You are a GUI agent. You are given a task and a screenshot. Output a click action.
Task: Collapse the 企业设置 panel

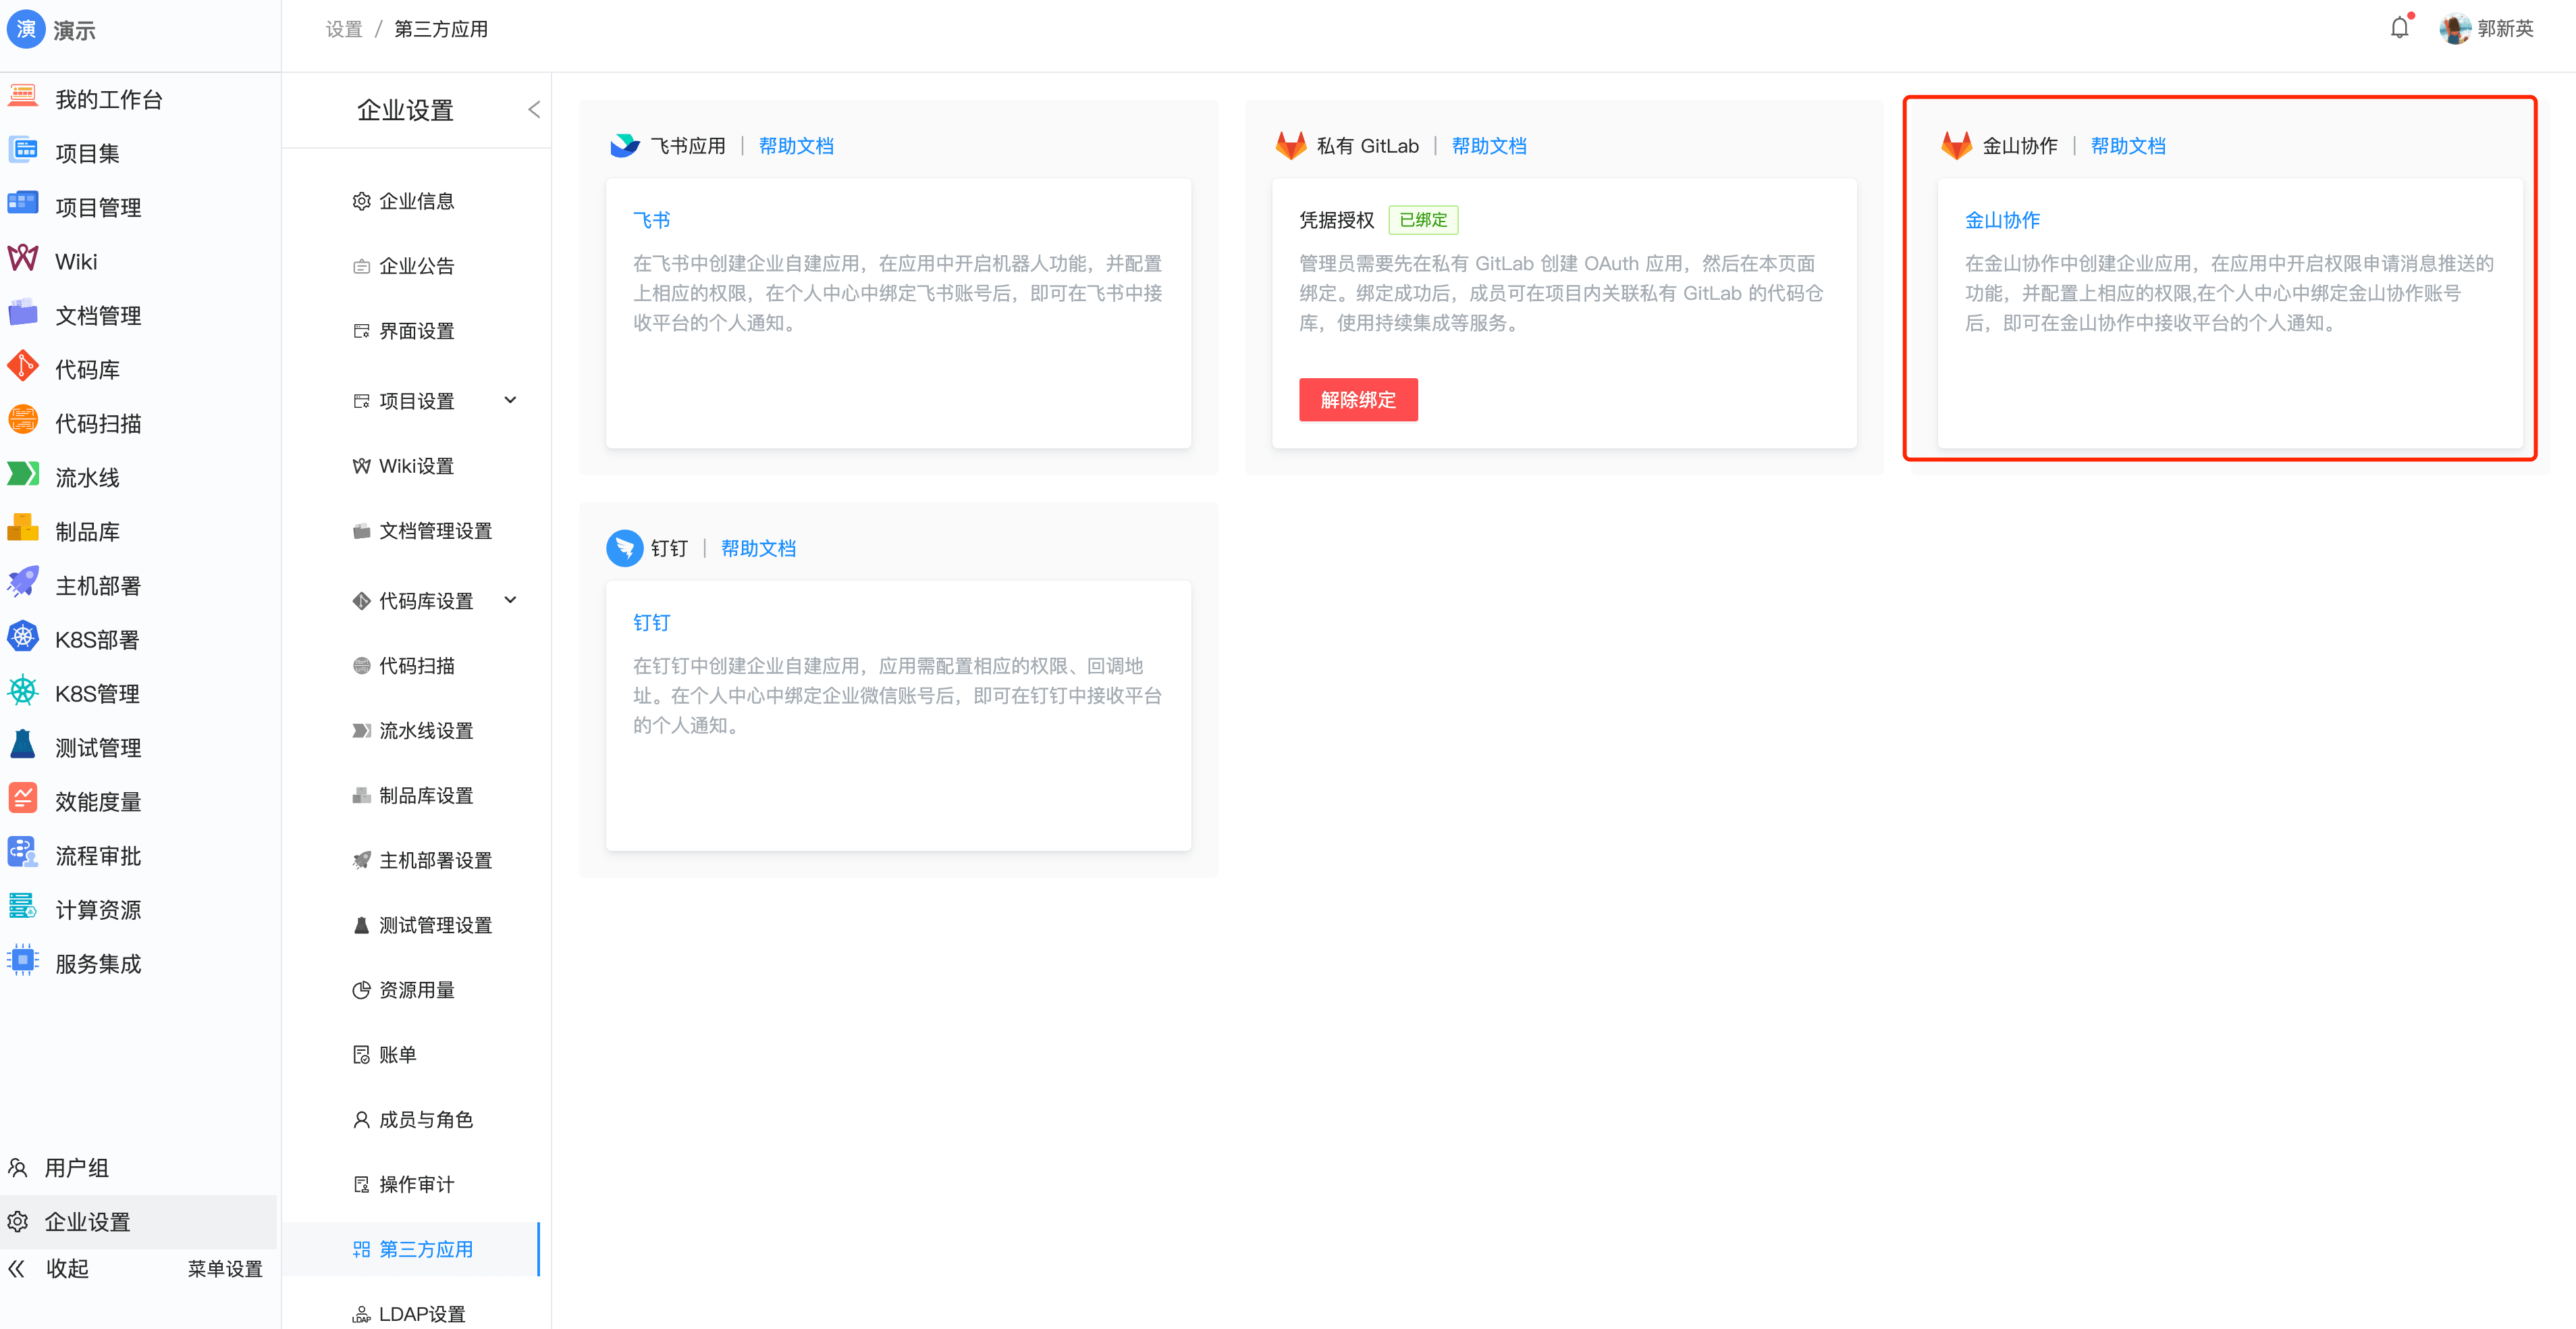[x=535, y=109]
